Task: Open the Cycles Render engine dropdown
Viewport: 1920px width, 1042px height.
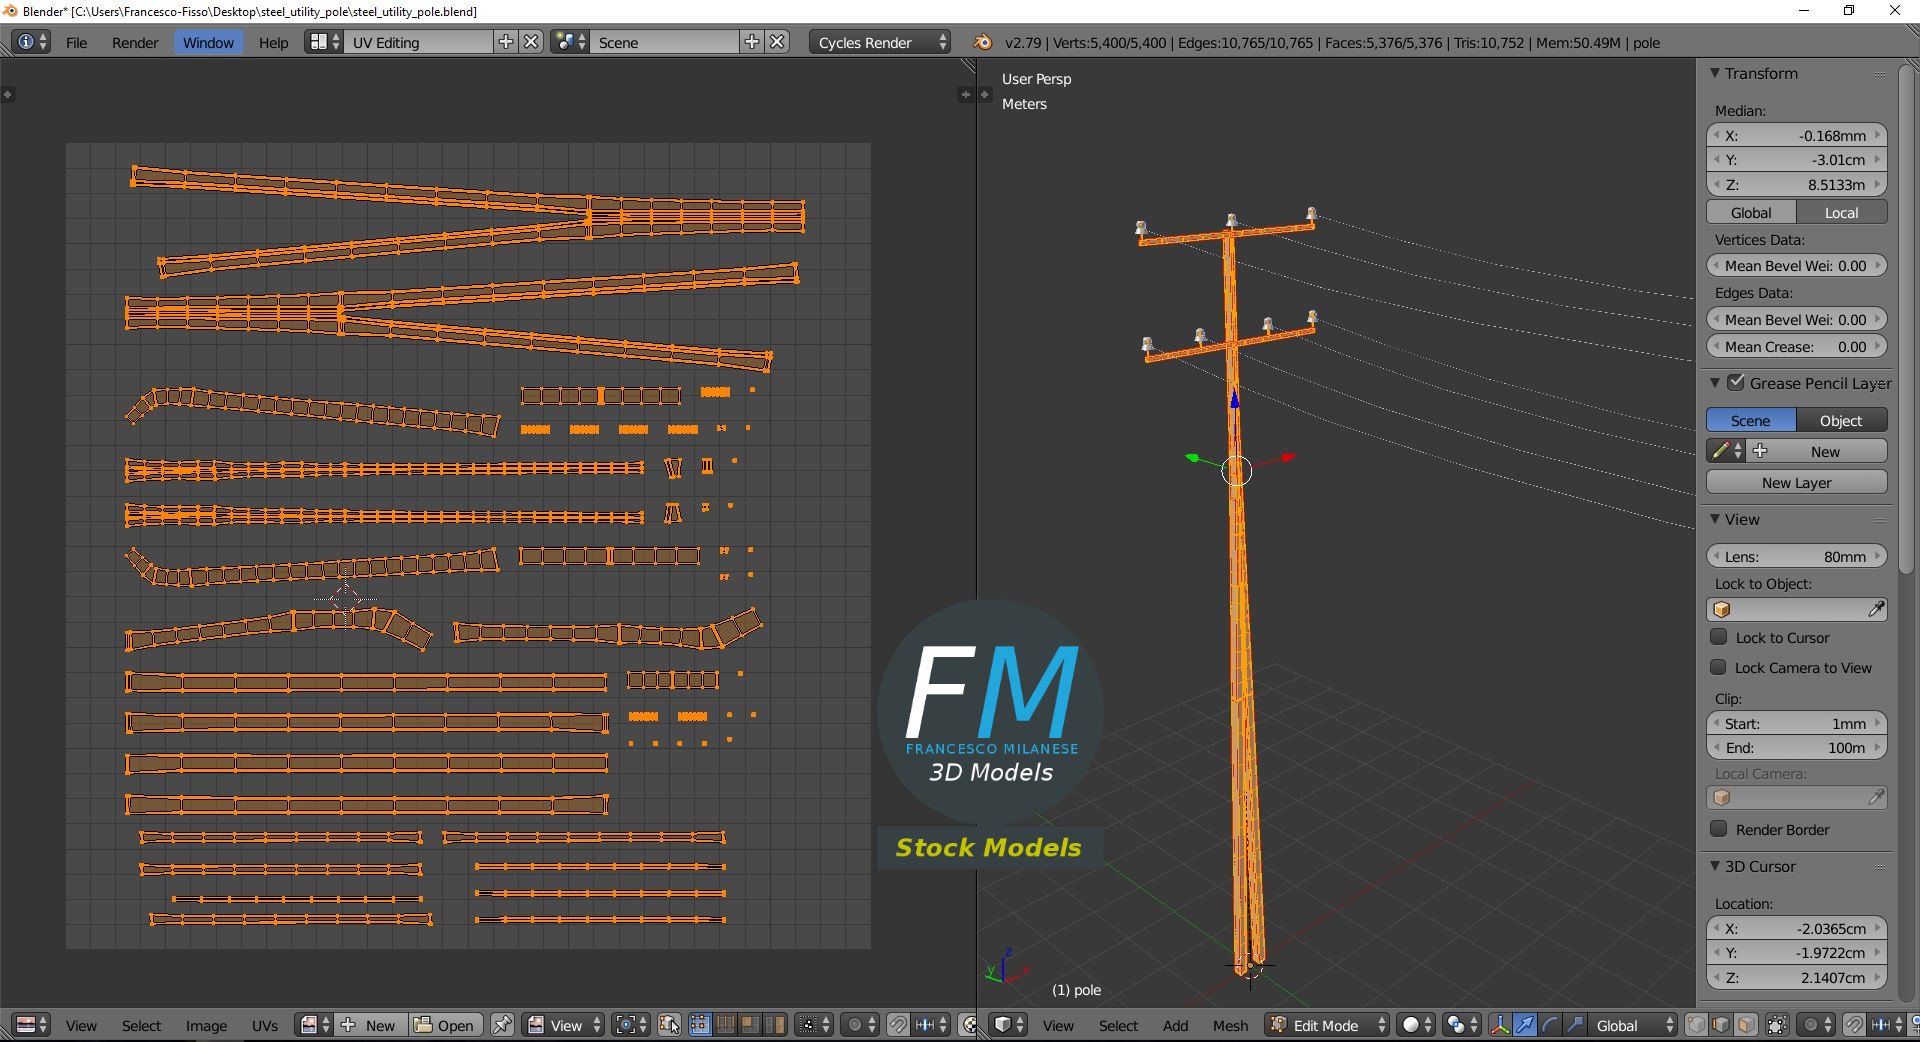Action: pos(879,42)
